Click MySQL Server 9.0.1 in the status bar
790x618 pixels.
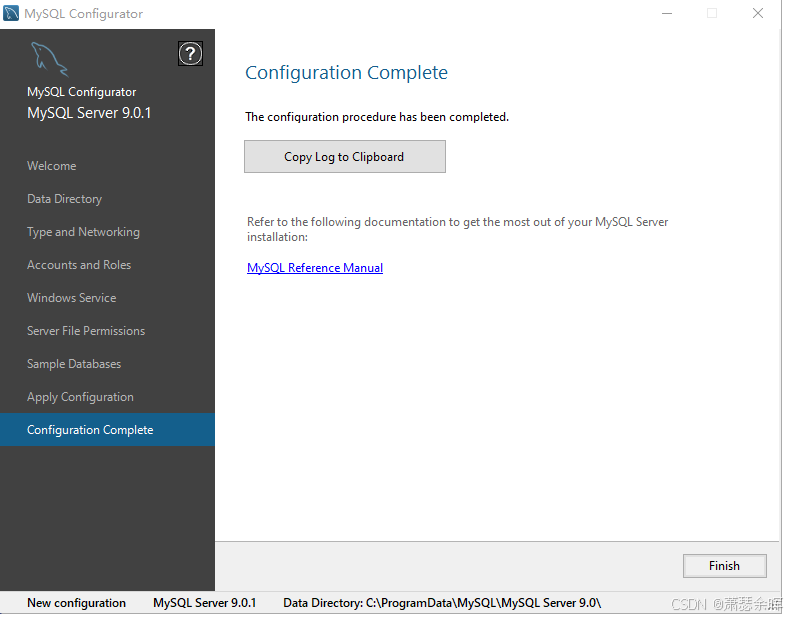point(204,603)
